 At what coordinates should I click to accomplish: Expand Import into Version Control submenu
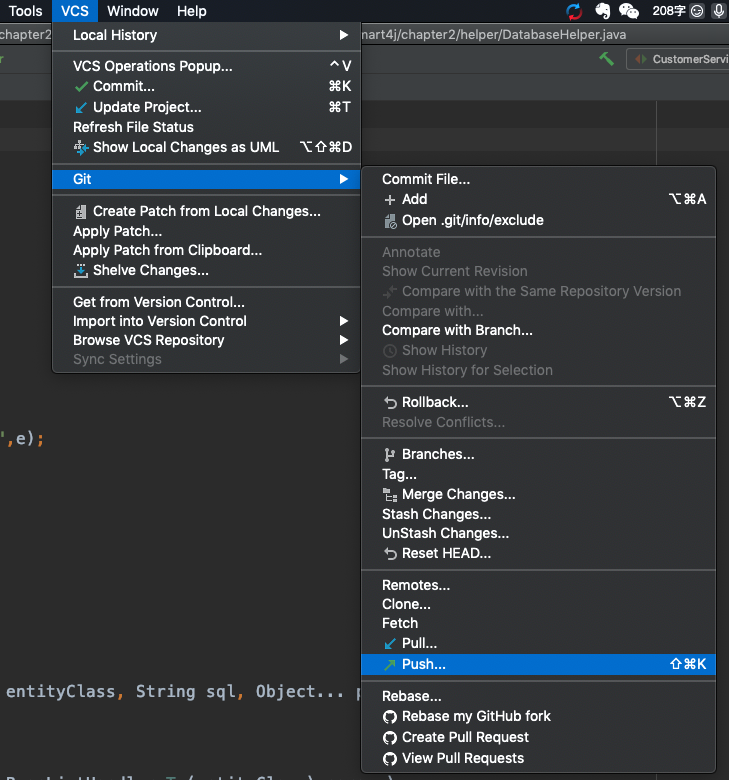pyautogui.click(x=206, y=321)
